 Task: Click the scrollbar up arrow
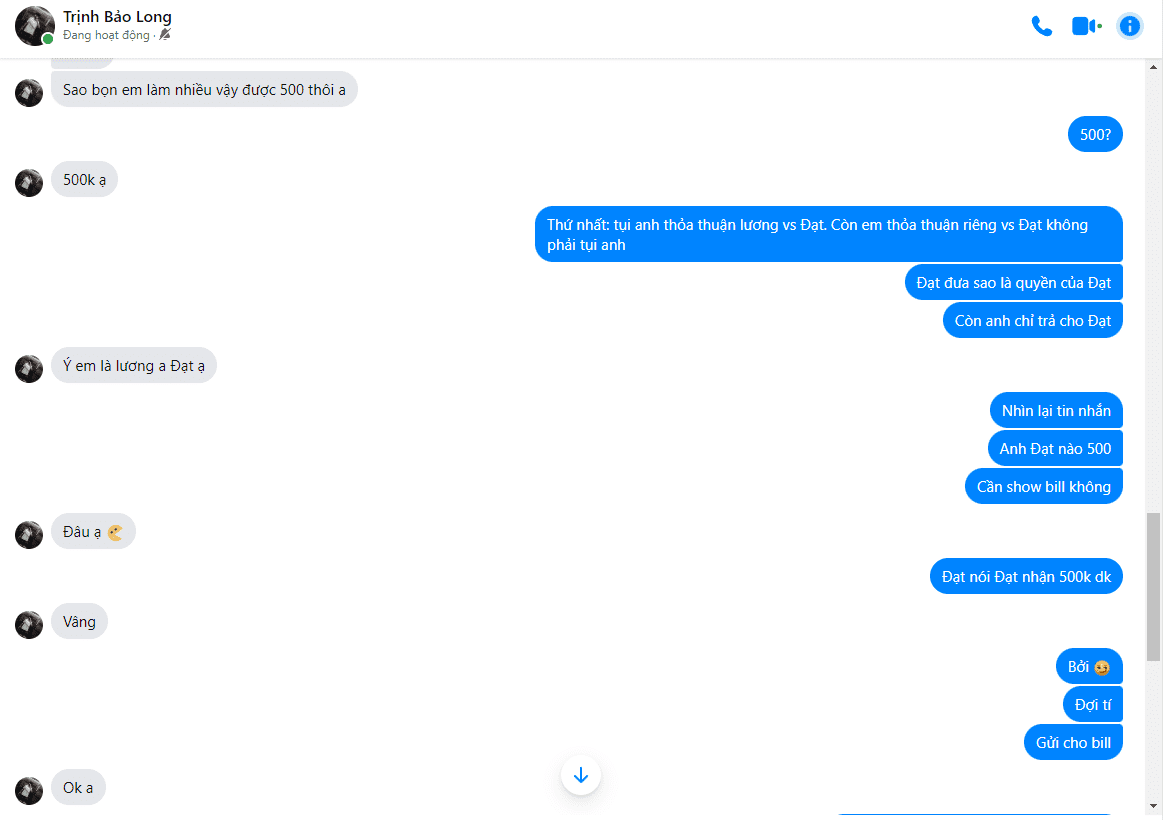pos(1153,67)
